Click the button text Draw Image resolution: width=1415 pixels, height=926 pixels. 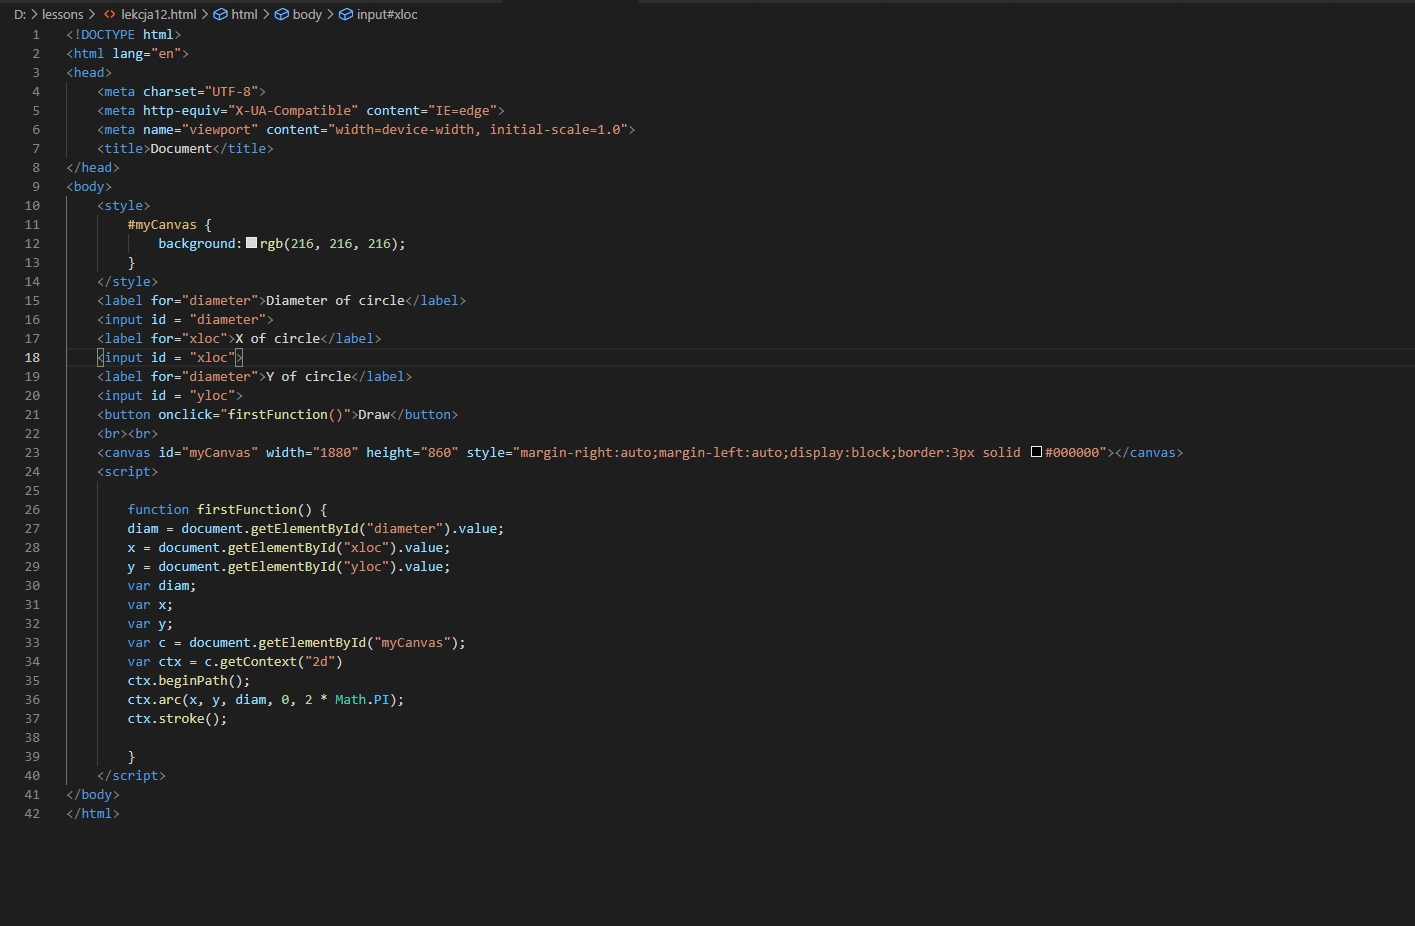click(x=374, y=415)
